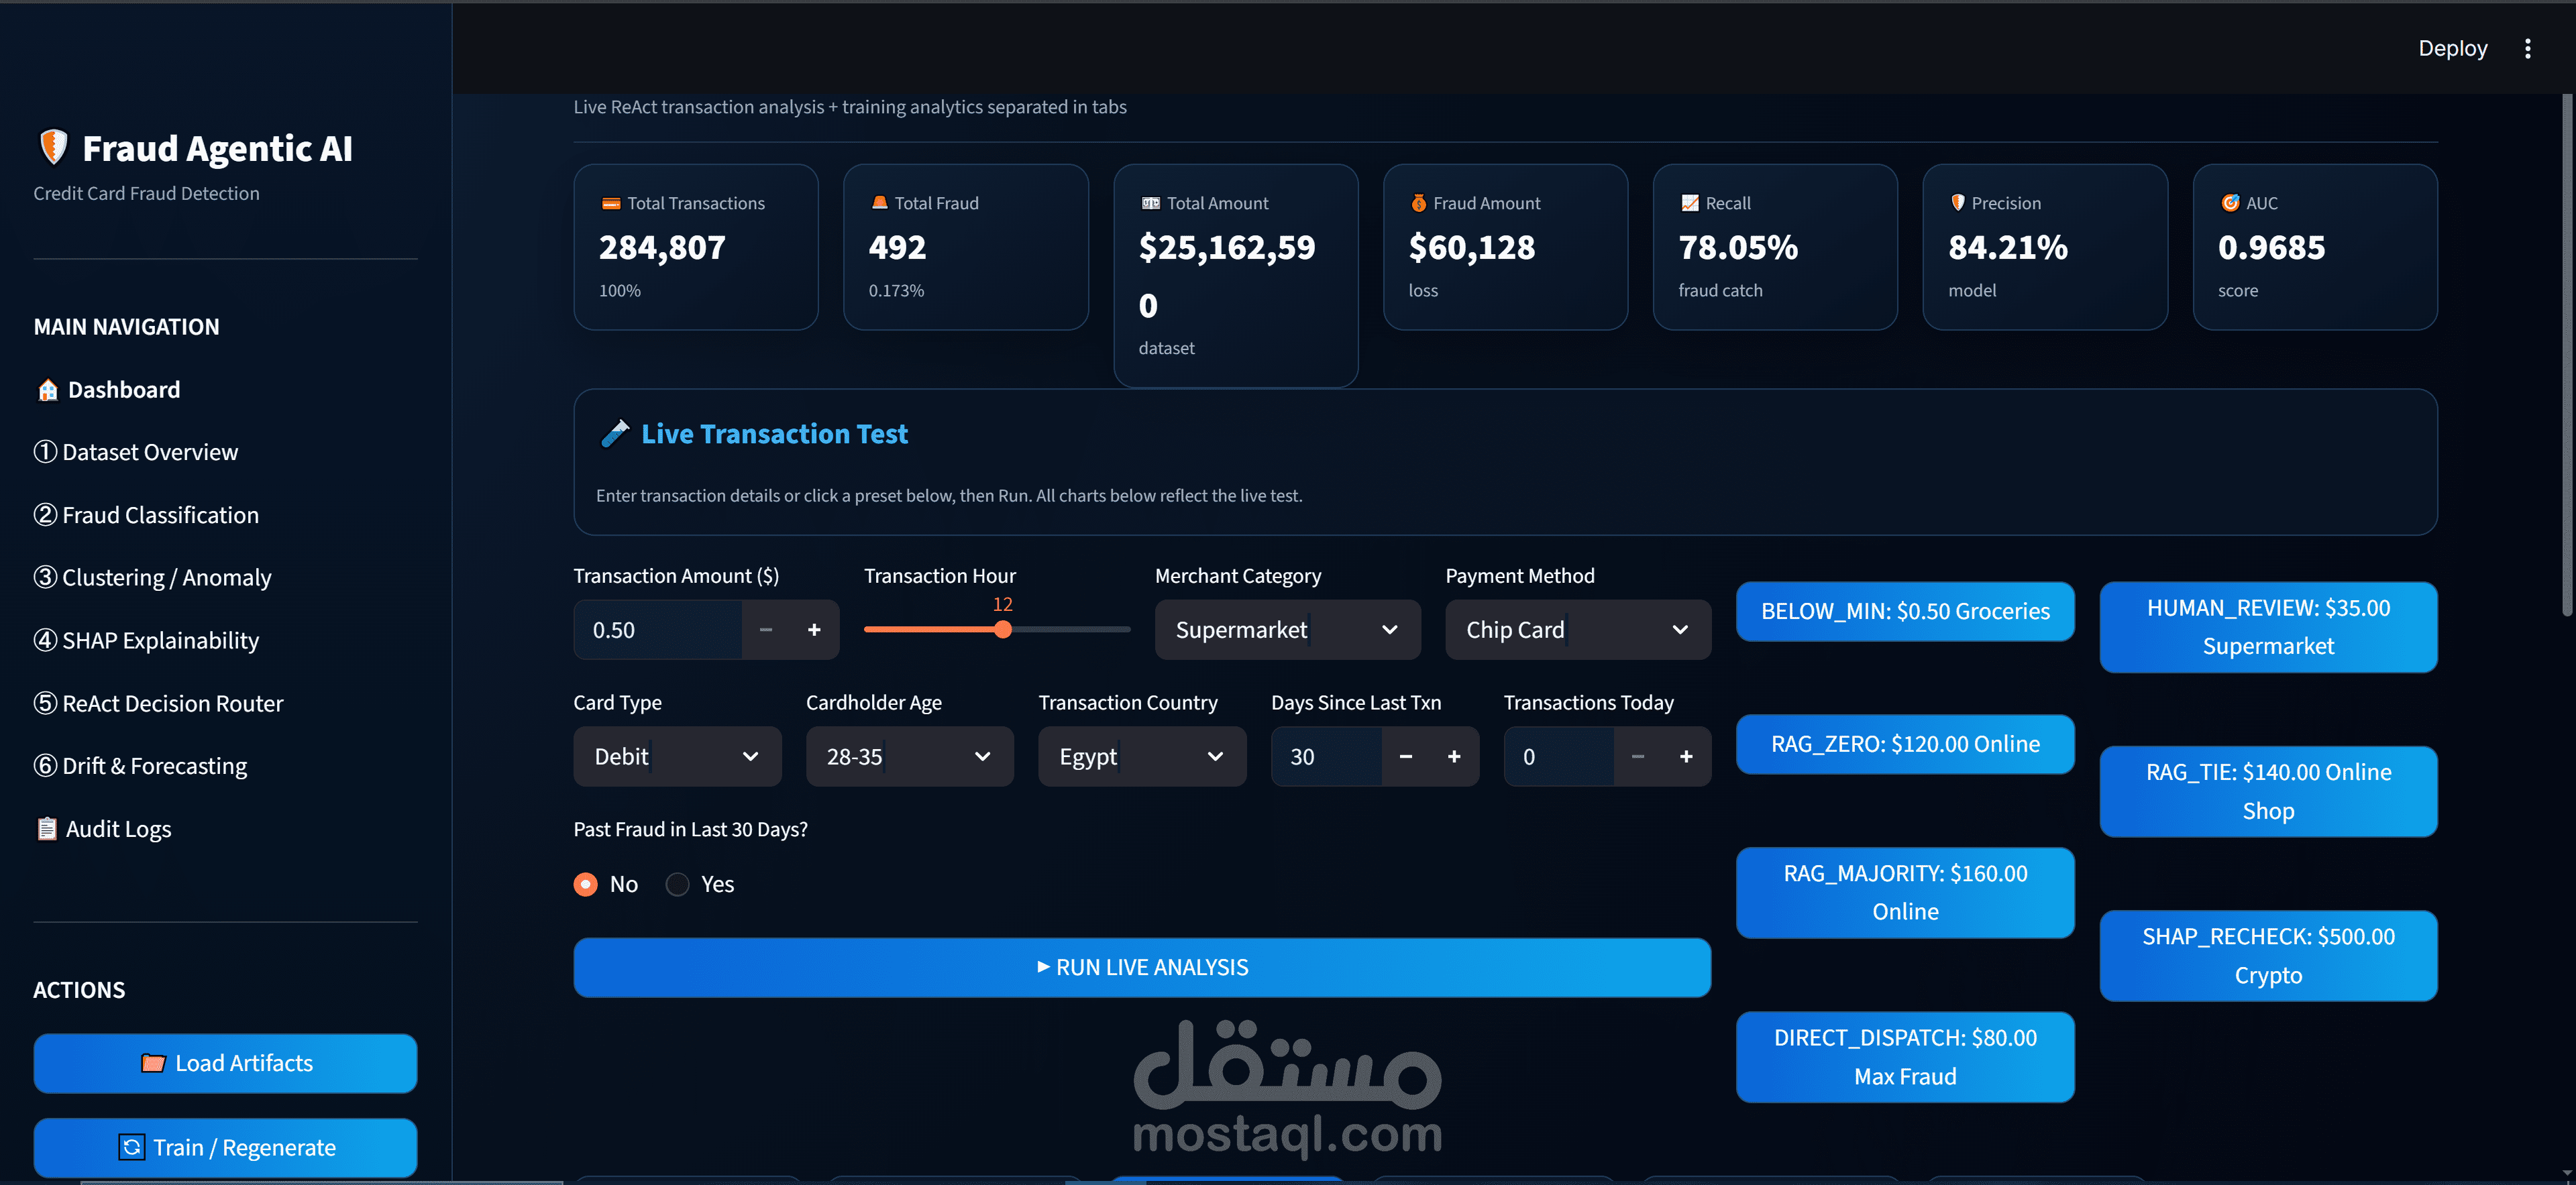This screenshot has height=1185, width=2576.
Task: Apply HUMAN_REVIEW $35.00 Supermarket preset
Action: (x=2268, y=627)
